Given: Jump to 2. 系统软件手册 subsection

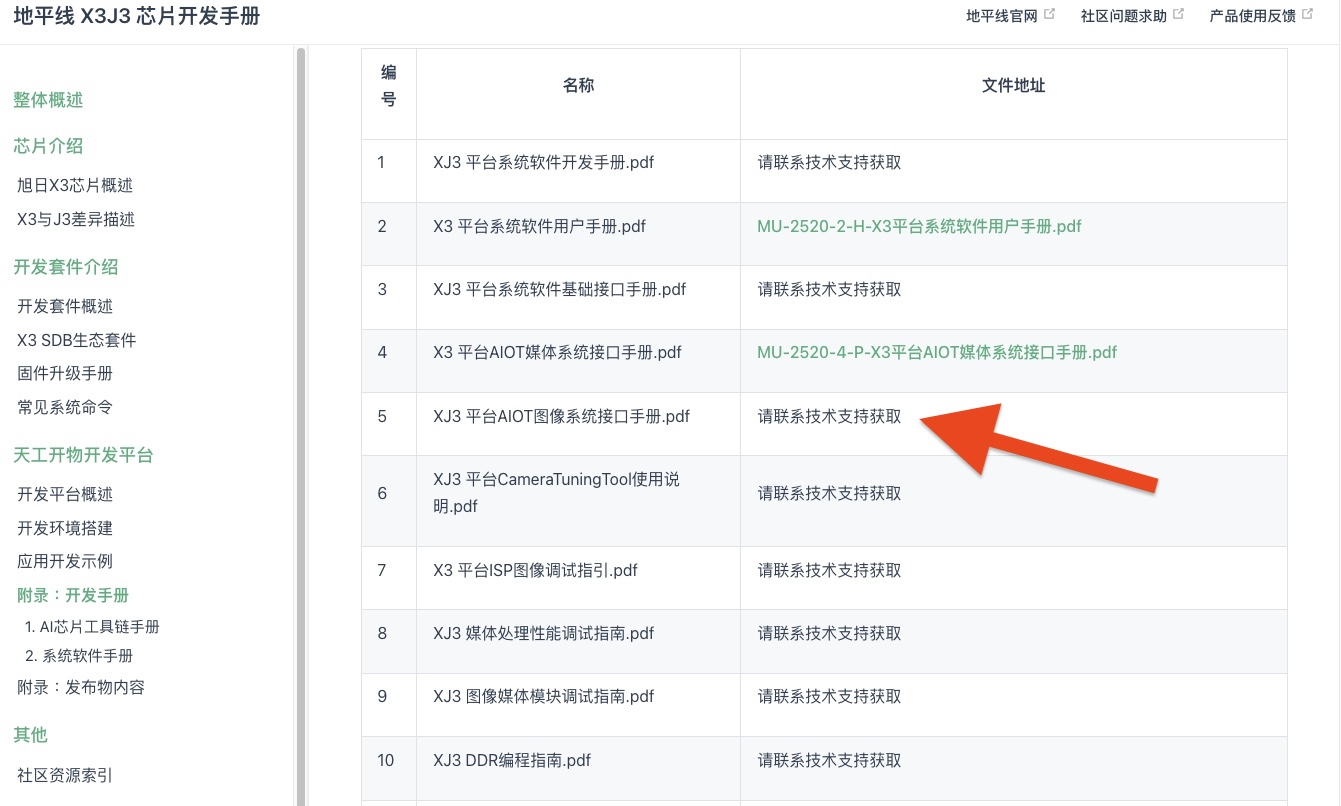Looking at the screenshot, I should click(79, 656).
